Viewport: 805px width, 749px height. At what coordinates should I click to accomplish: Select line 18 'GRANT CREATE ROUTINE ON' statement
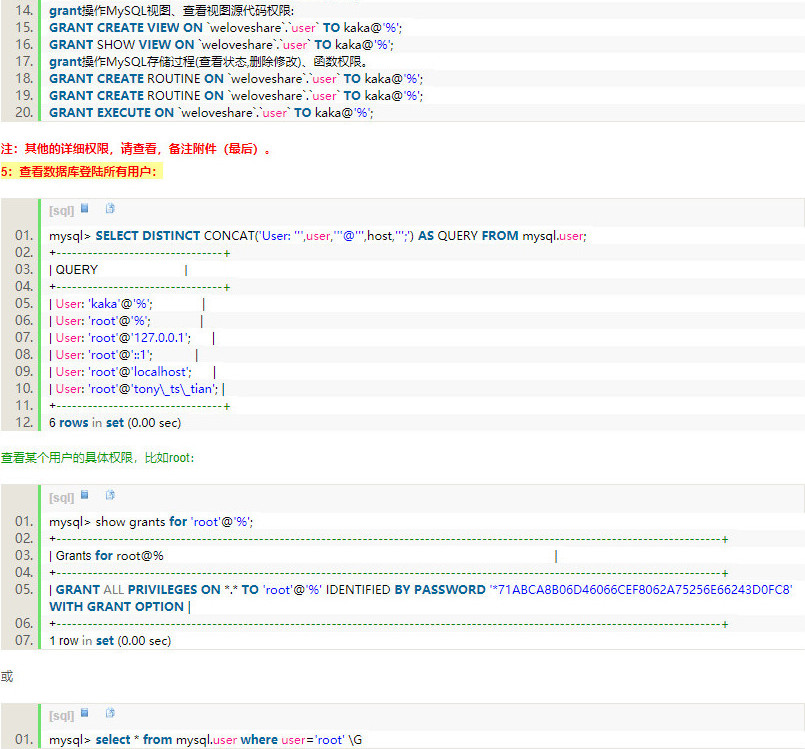point(236,79)
